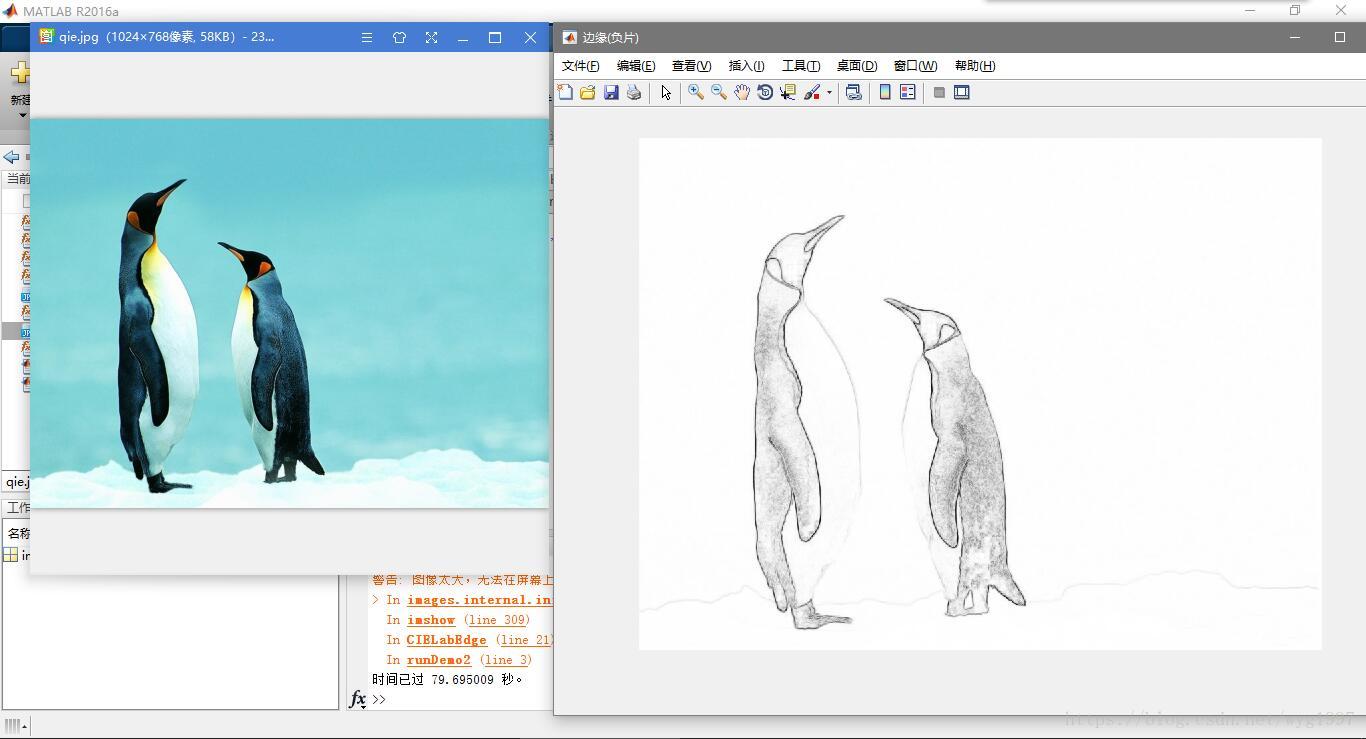The height and width of the screenshot is (739, 1366).
Task: Print the figure using printer icon
Action: [x=634, y=92]
